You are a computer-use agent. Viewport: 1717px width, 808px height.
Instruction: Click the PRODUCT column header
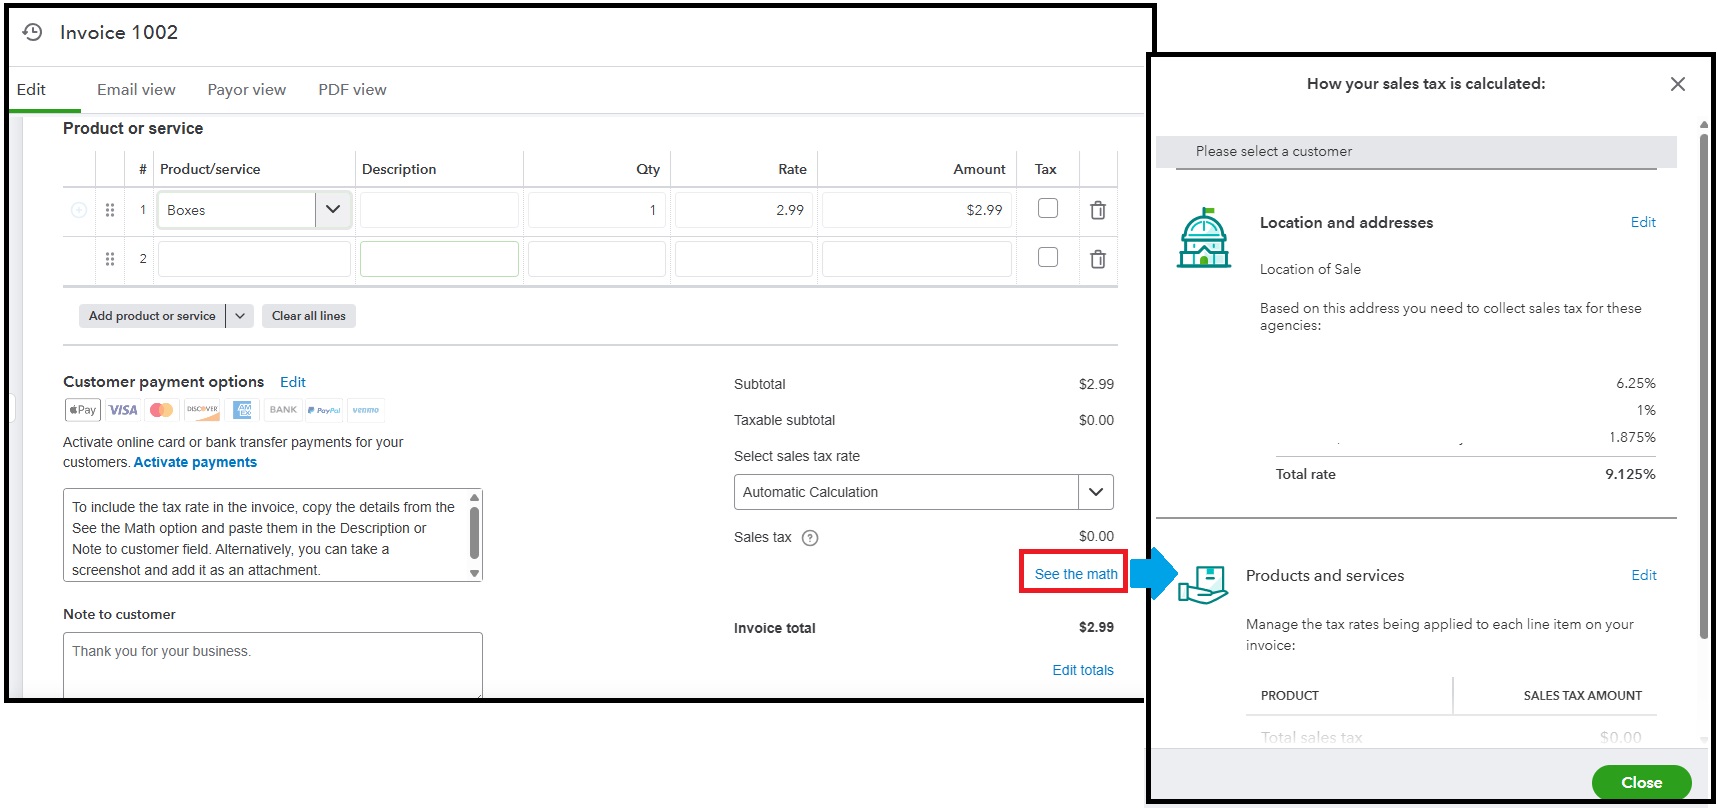tap(1289, 696)
